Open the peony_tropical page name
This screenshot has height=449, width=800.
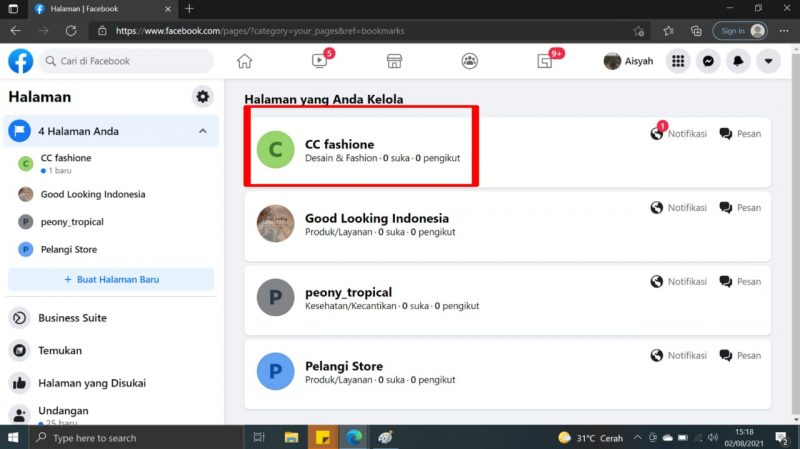(348, 292)
